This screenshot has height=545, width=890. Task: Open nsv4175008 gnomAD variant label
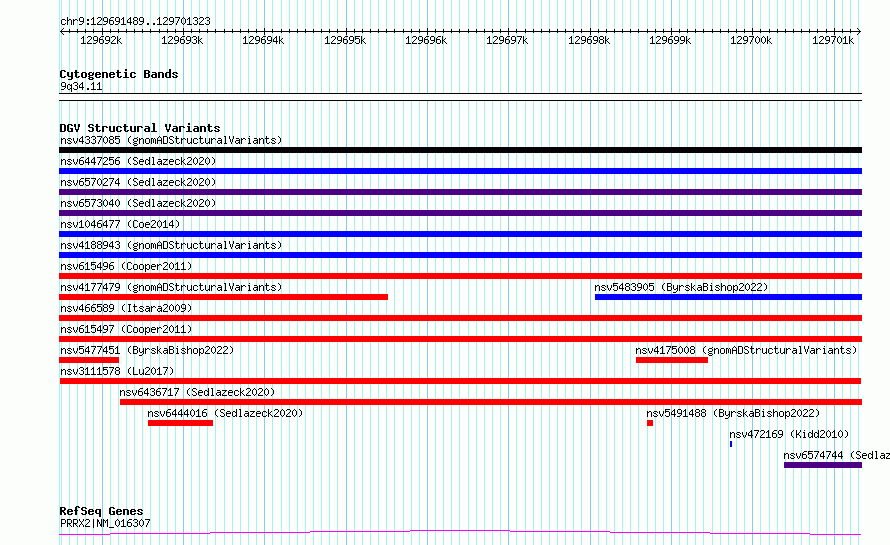tap(746, 350)
